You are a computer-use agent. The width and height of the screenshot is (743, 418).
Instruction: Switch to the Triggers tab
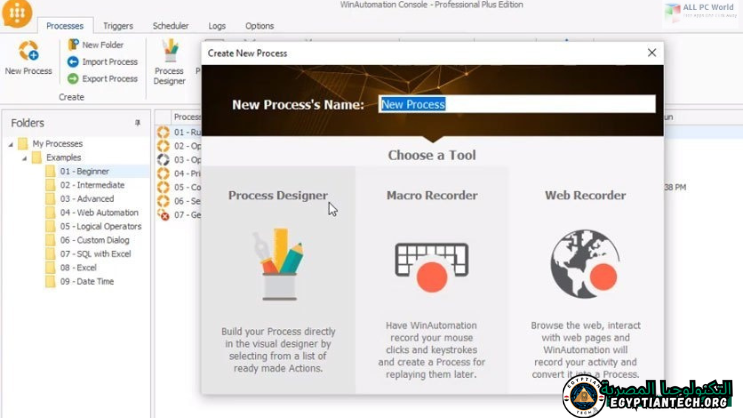[118, 26]
